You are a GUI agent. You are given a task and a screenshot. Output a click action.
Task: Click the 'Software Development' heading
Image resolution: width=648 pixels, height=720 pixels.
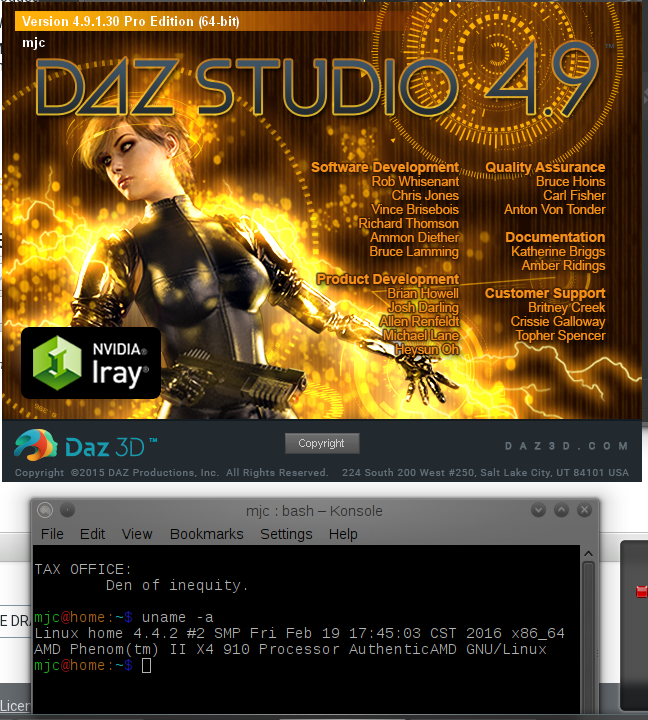(385, 167)
